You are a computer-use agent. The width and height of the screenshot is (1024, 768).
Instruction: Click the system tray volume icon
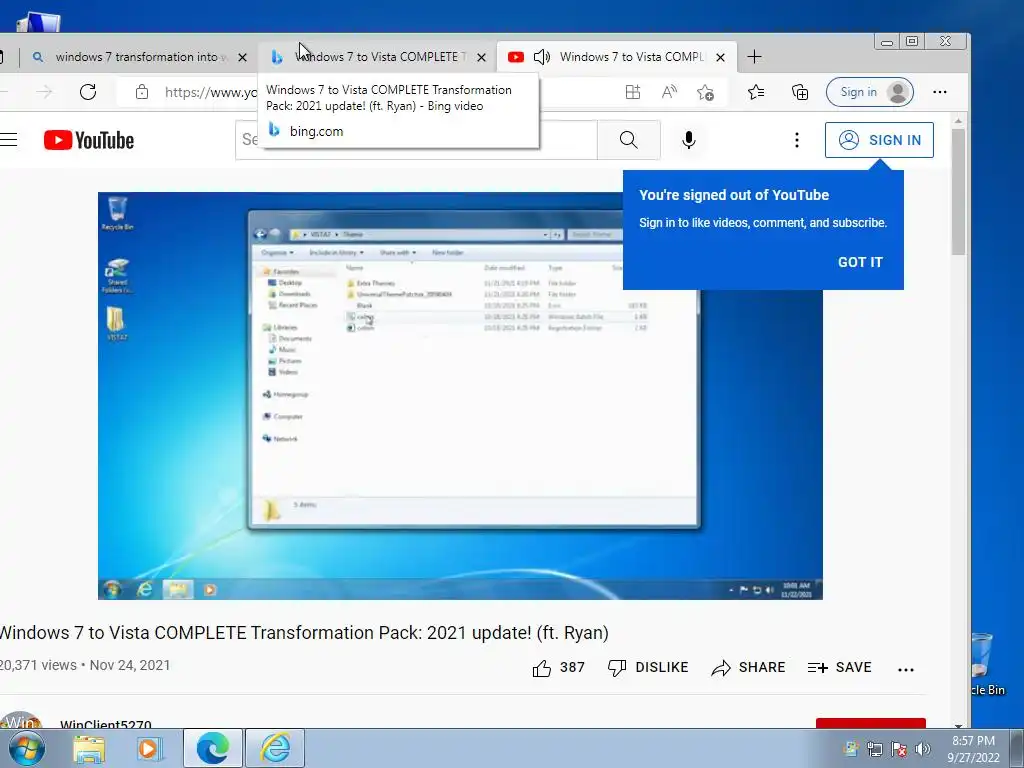[923, 749]
